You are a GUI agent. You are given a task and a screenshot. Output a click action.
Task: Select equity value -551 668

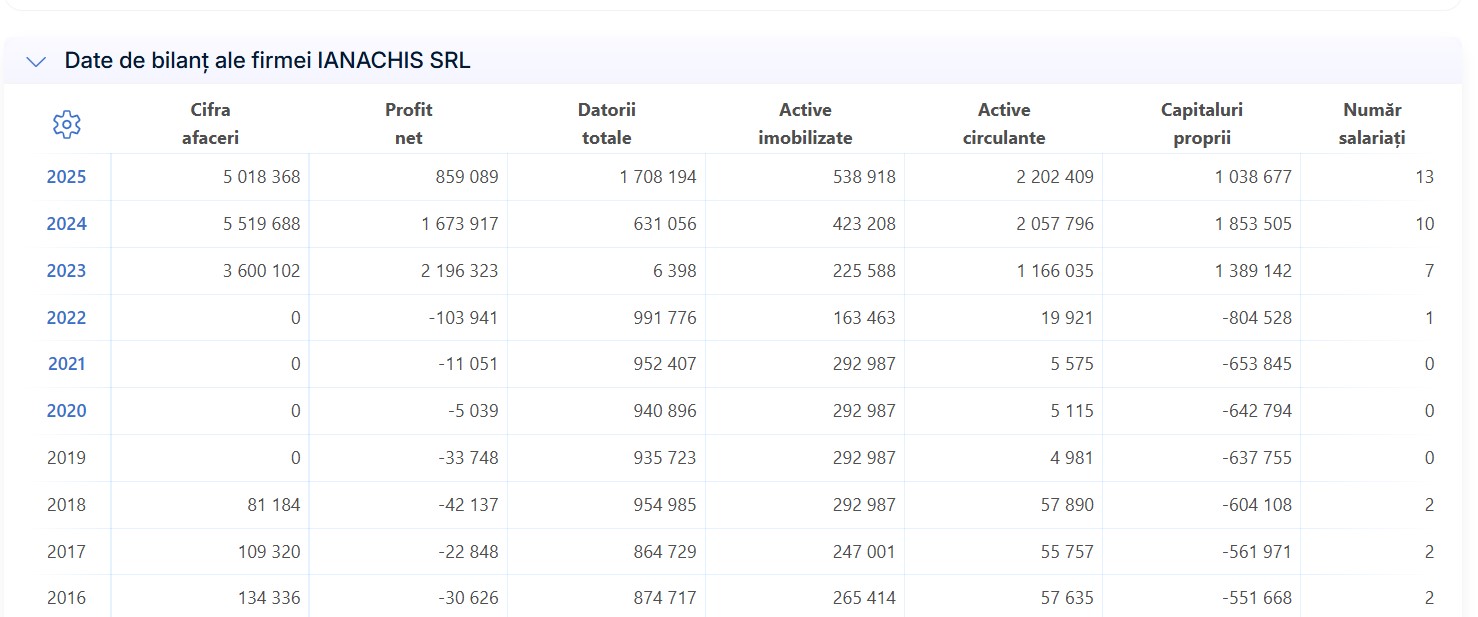pos(1257,598)
